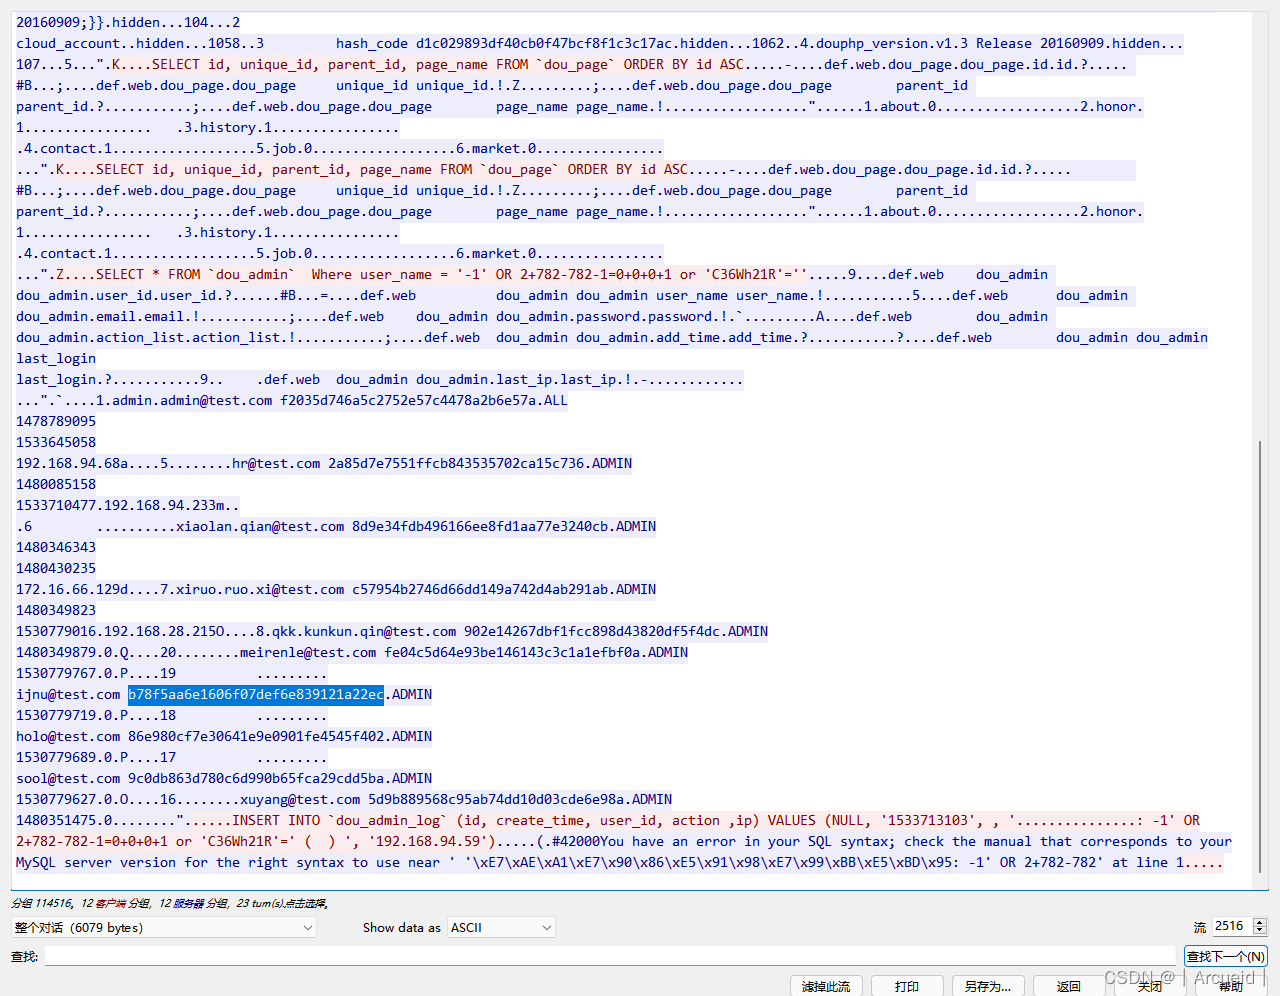The height and width of the screenshot is (996, 1280).
Task: Click the 帮助 button
Action: tap(1231, 986)
